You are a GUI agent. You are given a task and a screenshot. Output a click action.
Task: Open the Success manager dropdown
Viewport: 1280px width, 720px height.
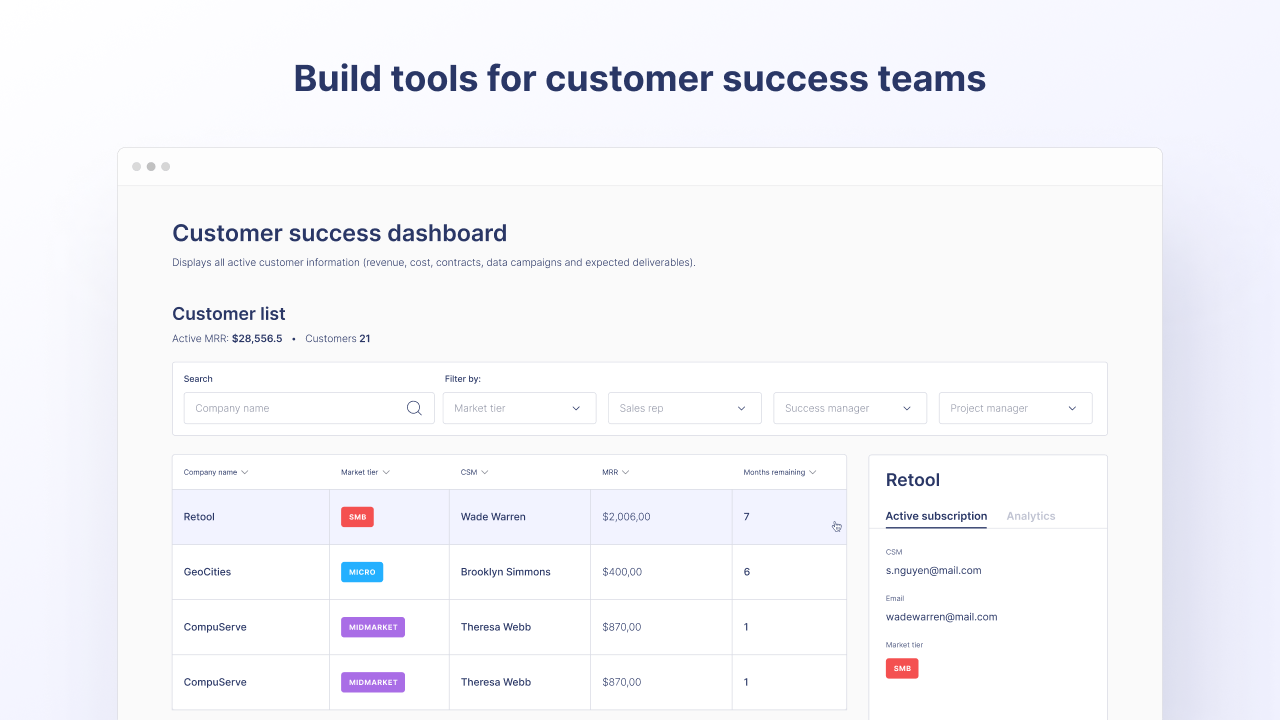pyautogui.click(x=849, y=408)
